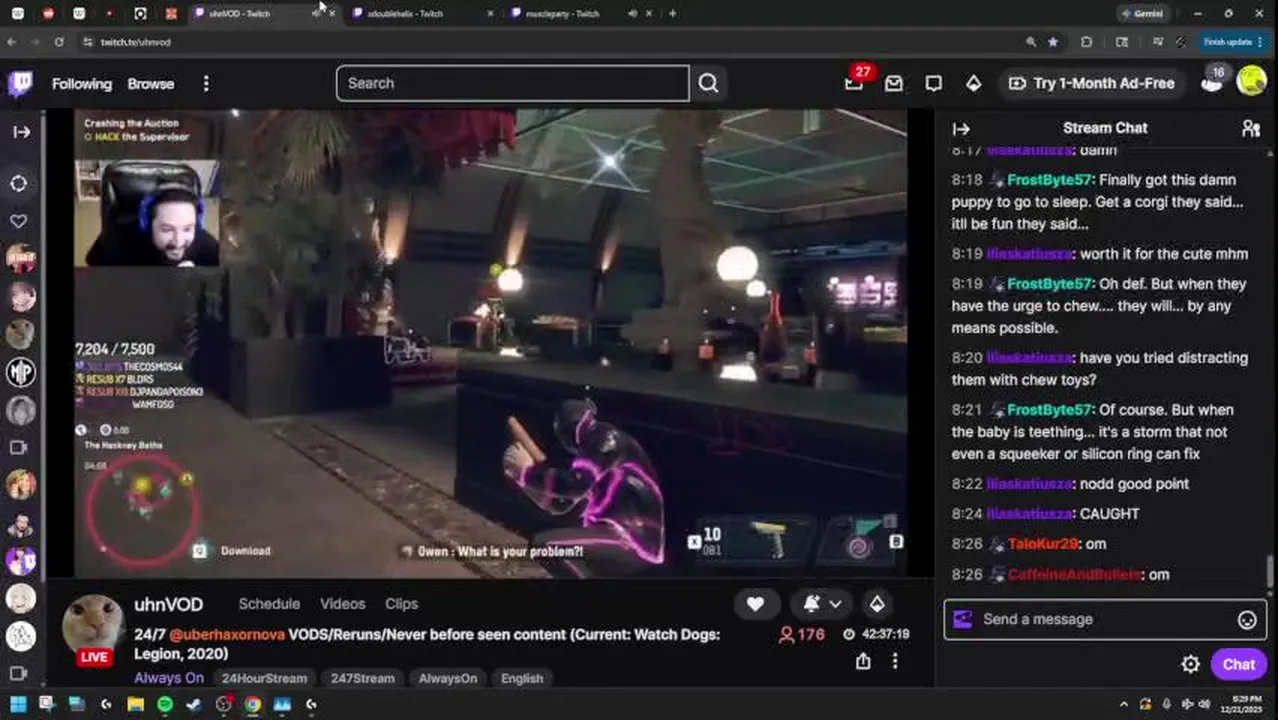Bookmark this page with the star
The width and height of the screenshot is (1278, 720).
click(x=1052, y=42)
